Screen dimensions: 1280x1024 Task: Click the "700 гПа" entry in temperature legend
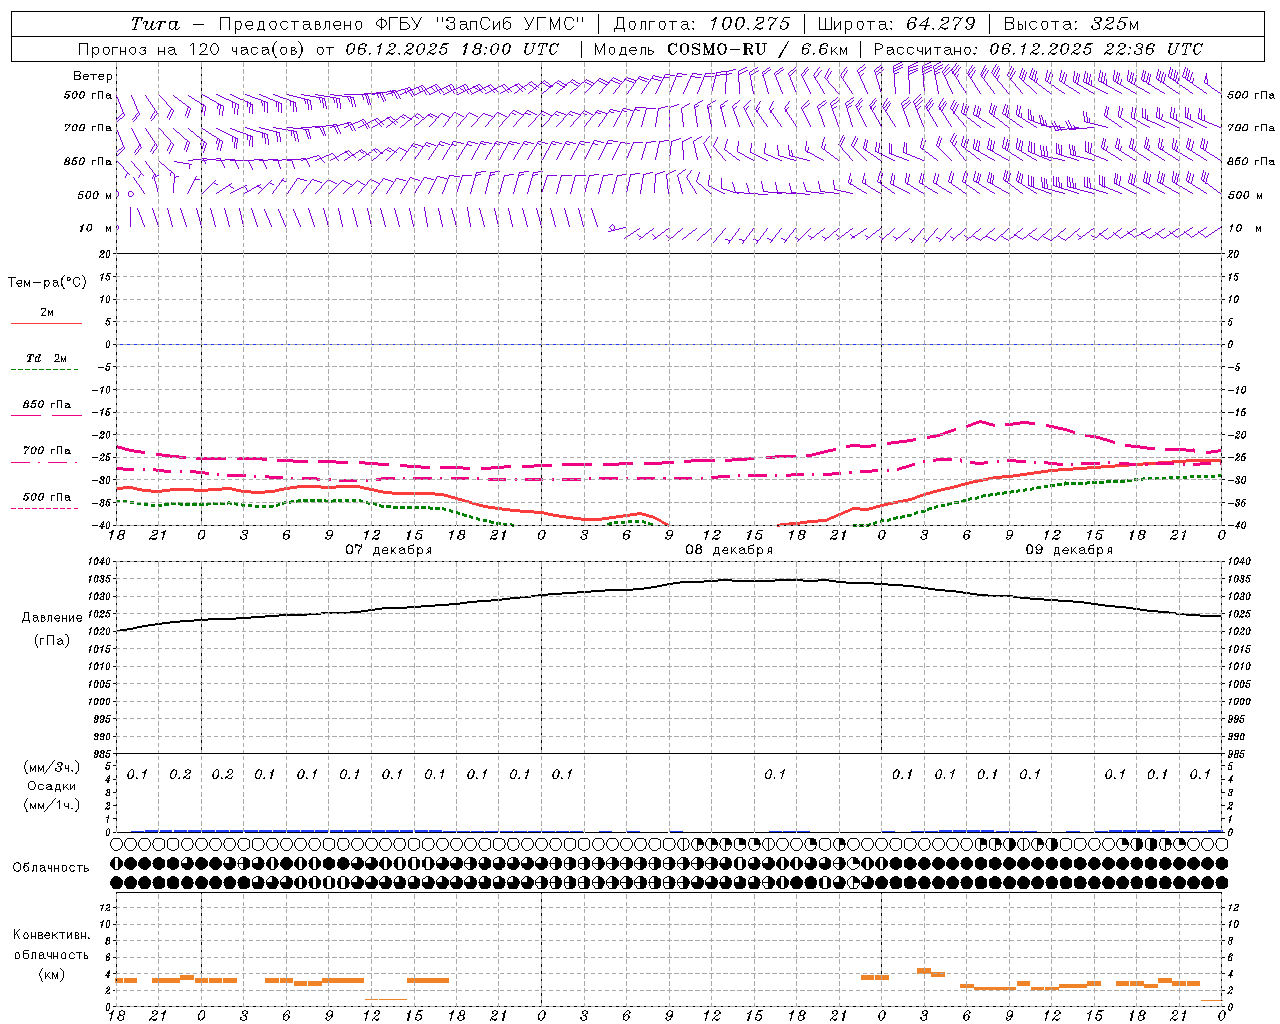47,451
